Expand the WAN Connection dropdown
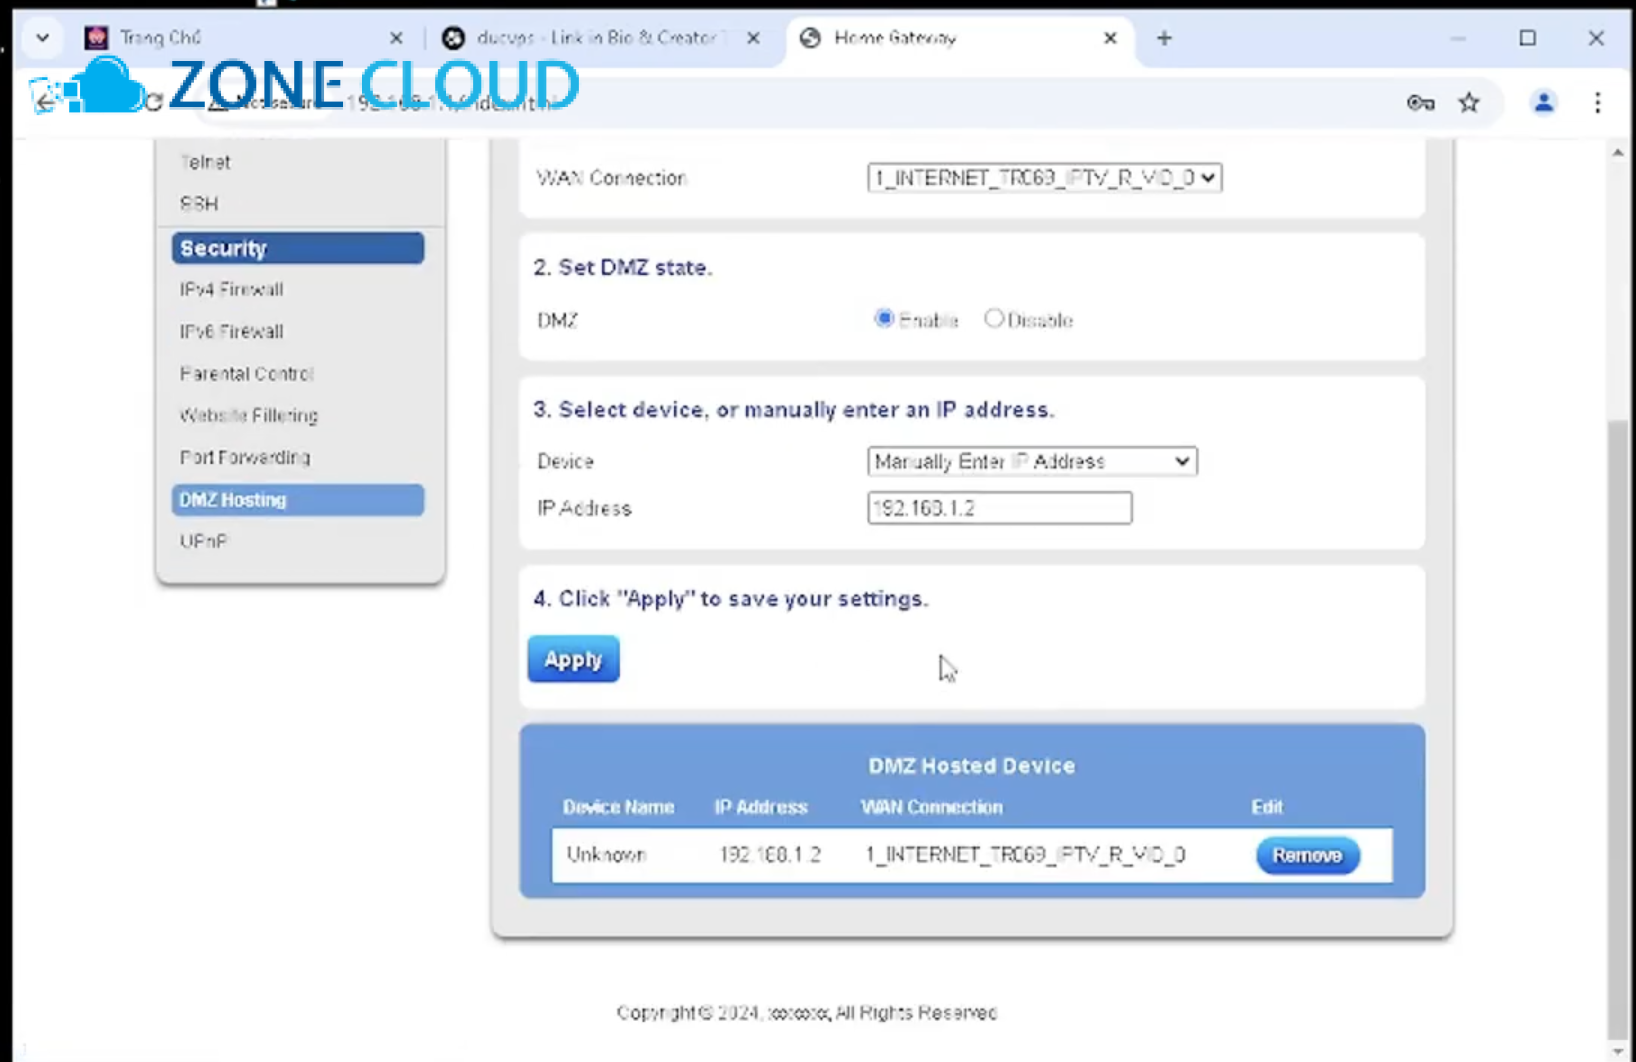 pyautogui.click(x=1044, y=178)
